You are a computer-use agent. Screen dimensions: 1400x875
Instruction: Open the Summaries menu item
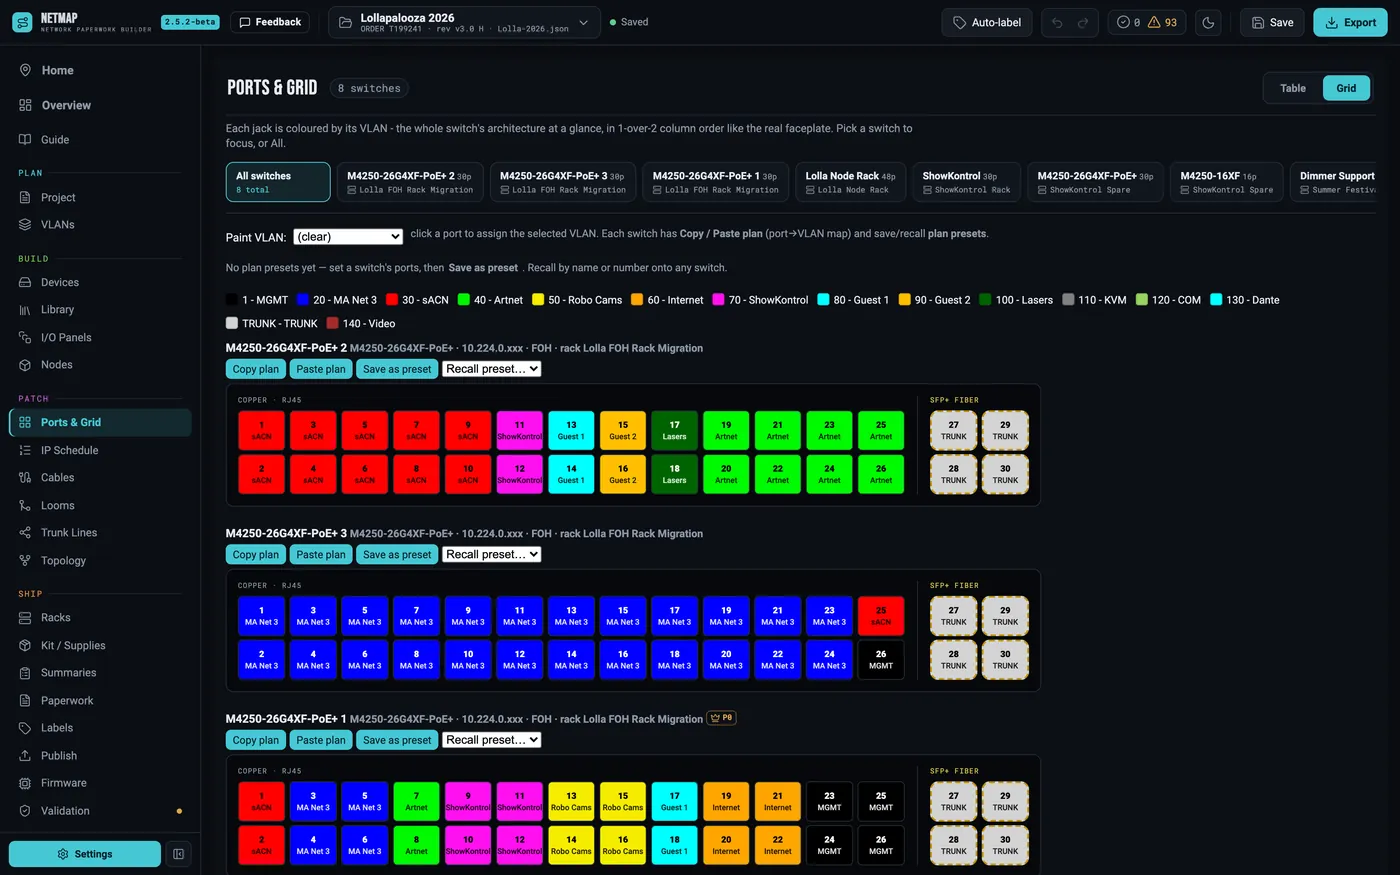[x=68, y=673]
